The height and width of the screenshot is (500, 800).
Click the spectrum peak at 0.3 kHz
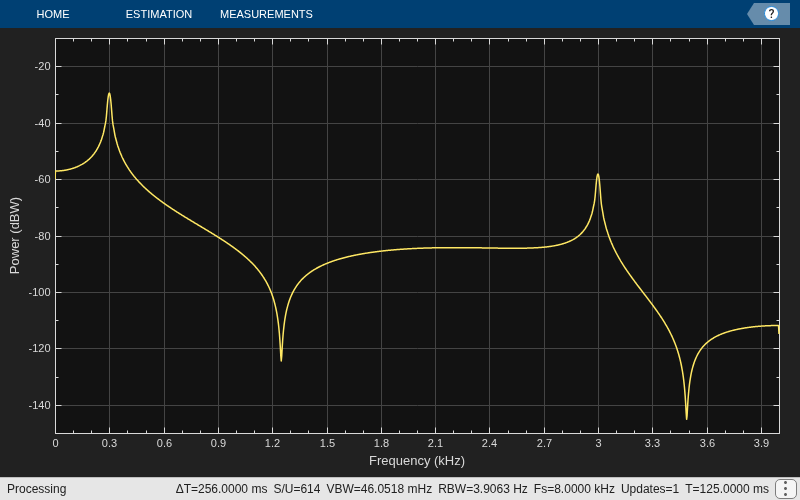pyautogui.click(x=109, y=94)
